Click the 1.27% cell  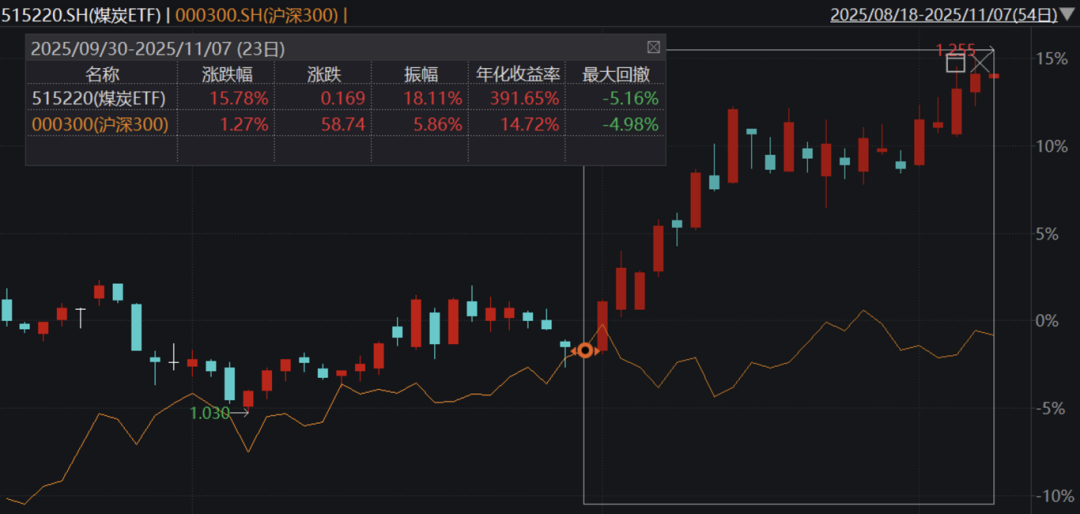[246, 124]
